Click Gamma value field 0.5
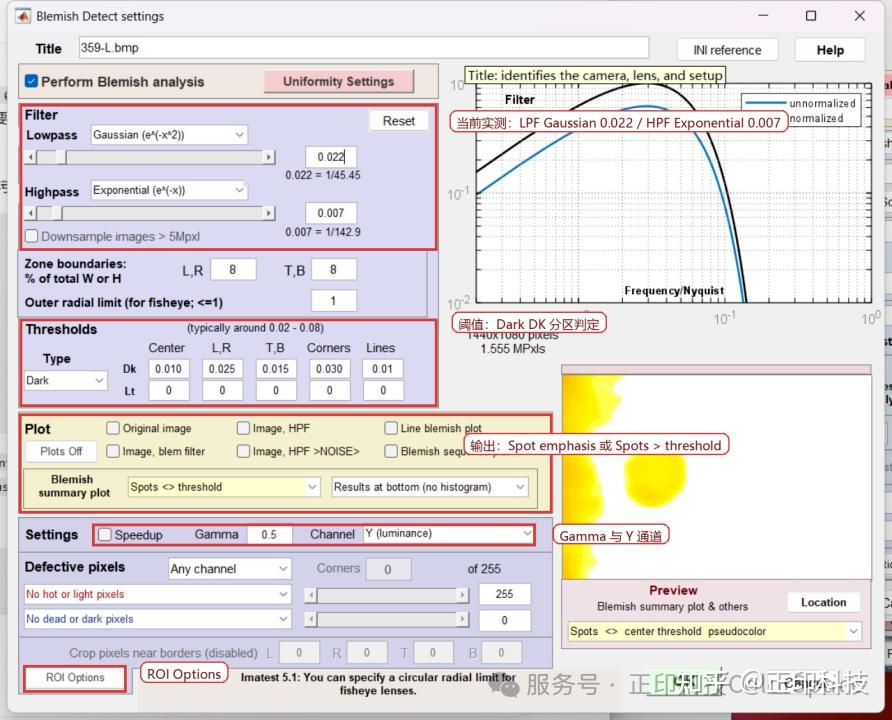The height and width of the screenshot is (720, 892). [x=269, y=535]
